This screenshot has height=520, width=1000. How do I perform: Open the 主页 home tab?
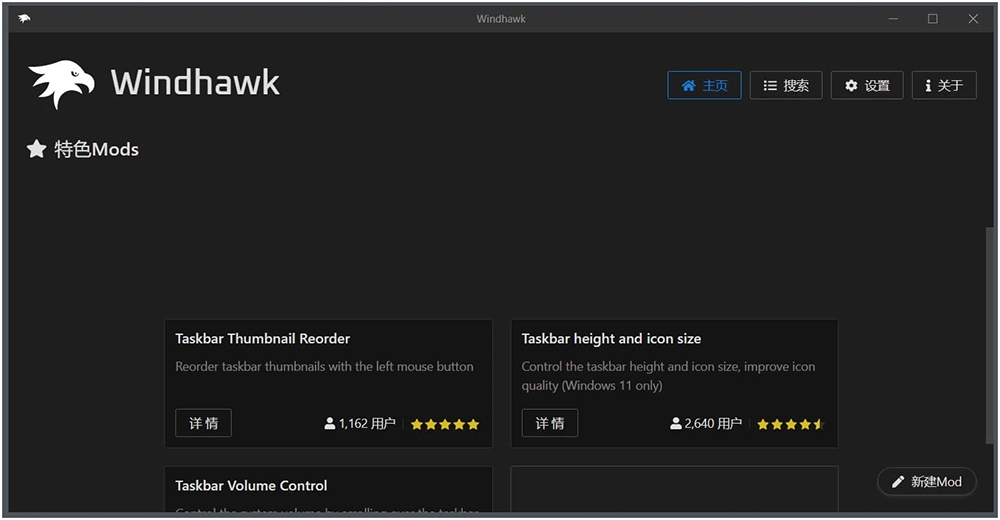click(x=704, y=85)
